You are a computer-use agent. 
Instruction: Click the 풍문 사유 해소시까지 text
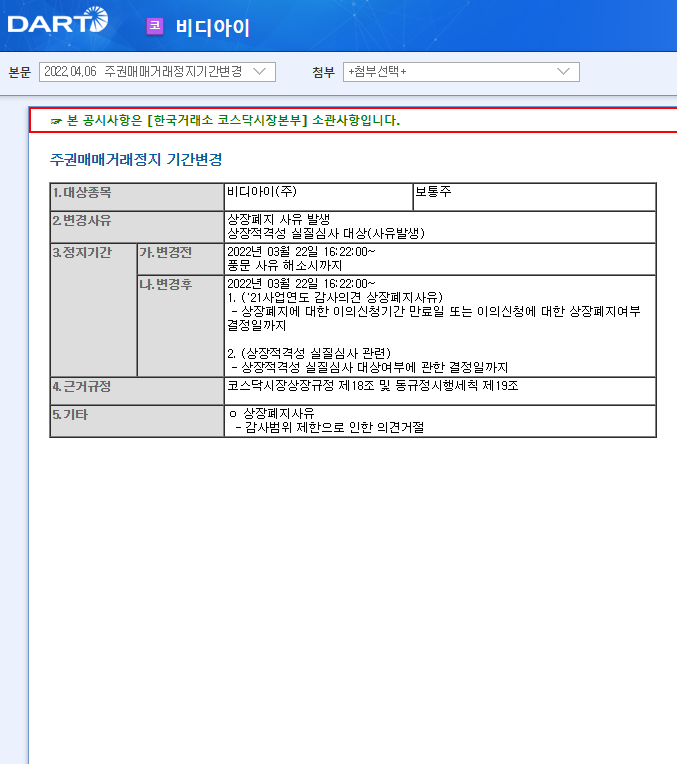(x=285, y=266)
